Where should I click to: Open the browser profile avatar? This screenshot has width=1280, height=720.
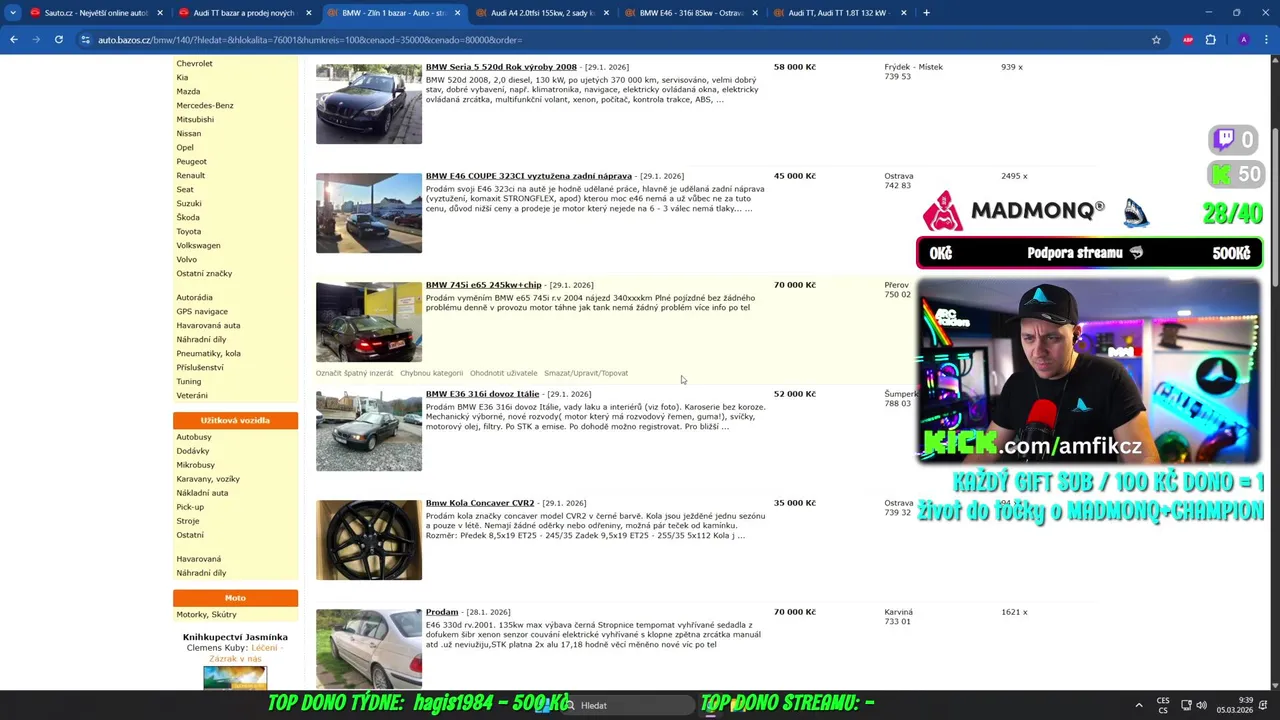[x=1243, y=40]
